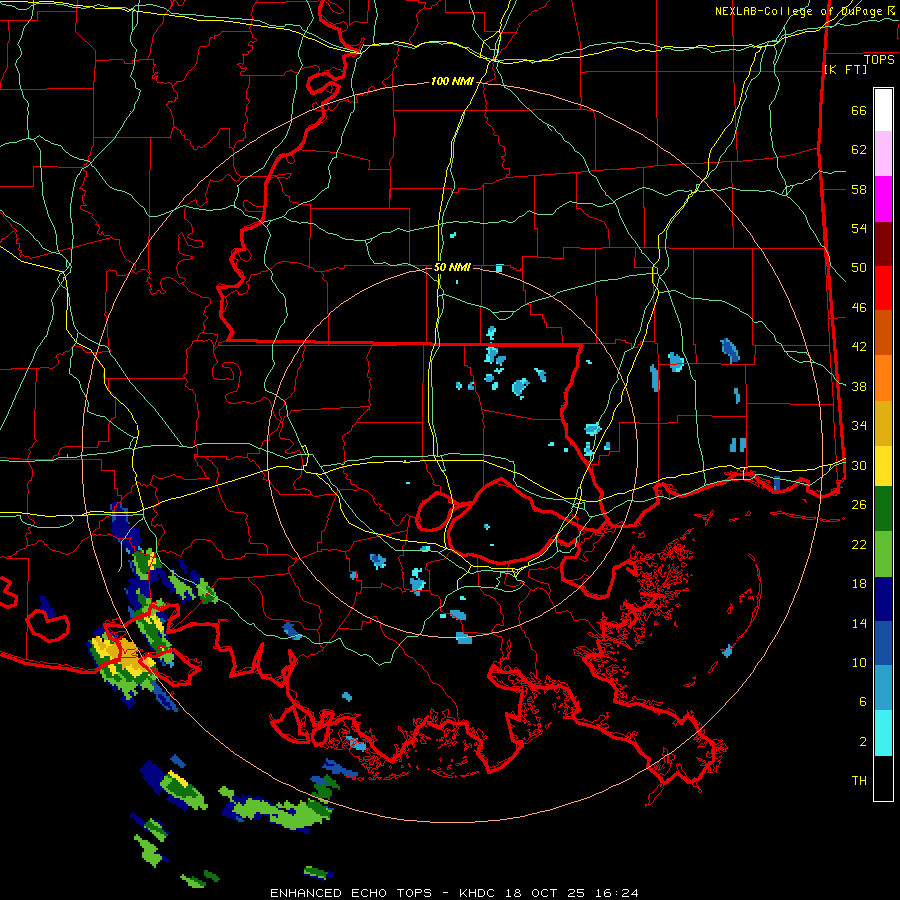Click the '16:24' timestamp in caption
The height and width of the screenshot is (900, 900).
point(615,893)
